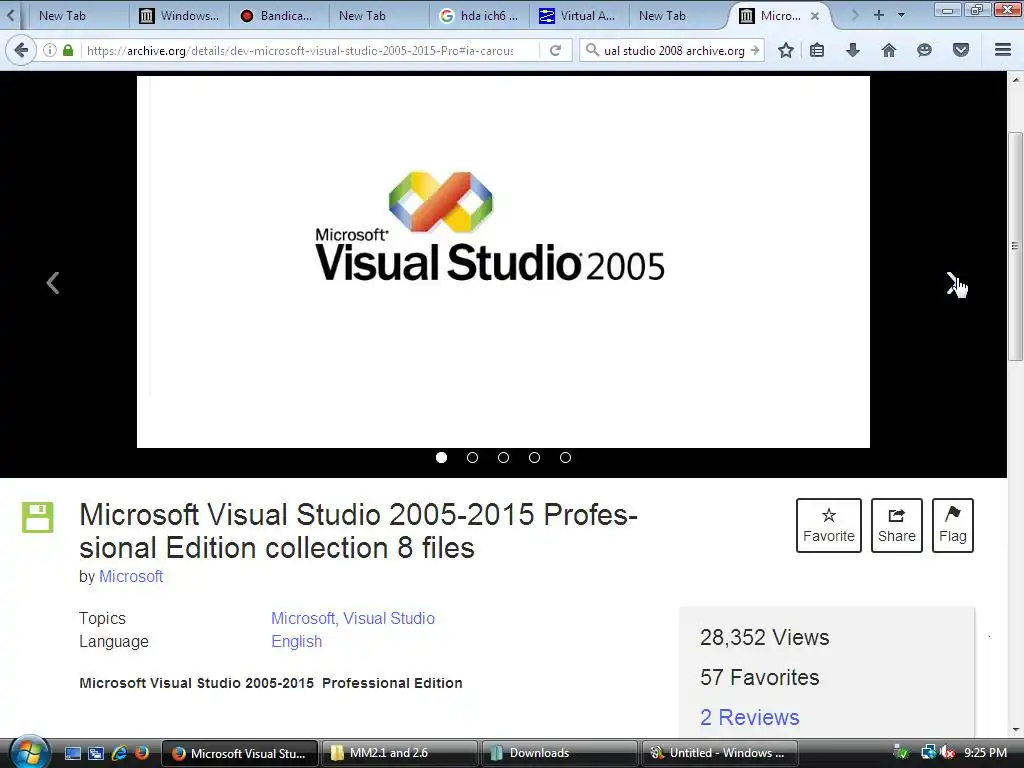Select the third carousel dot
This screenshot has height=768, width=1024.
pyautogui.click(x=504, y=458)
